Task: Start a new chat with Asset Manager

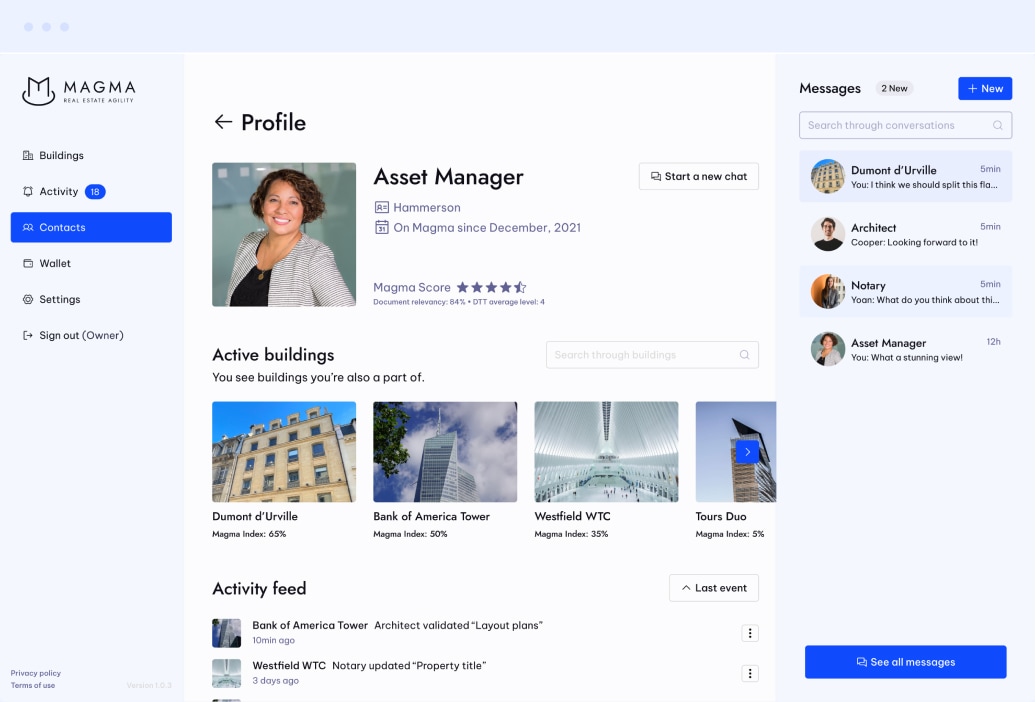Action: [x=698, y=176]
